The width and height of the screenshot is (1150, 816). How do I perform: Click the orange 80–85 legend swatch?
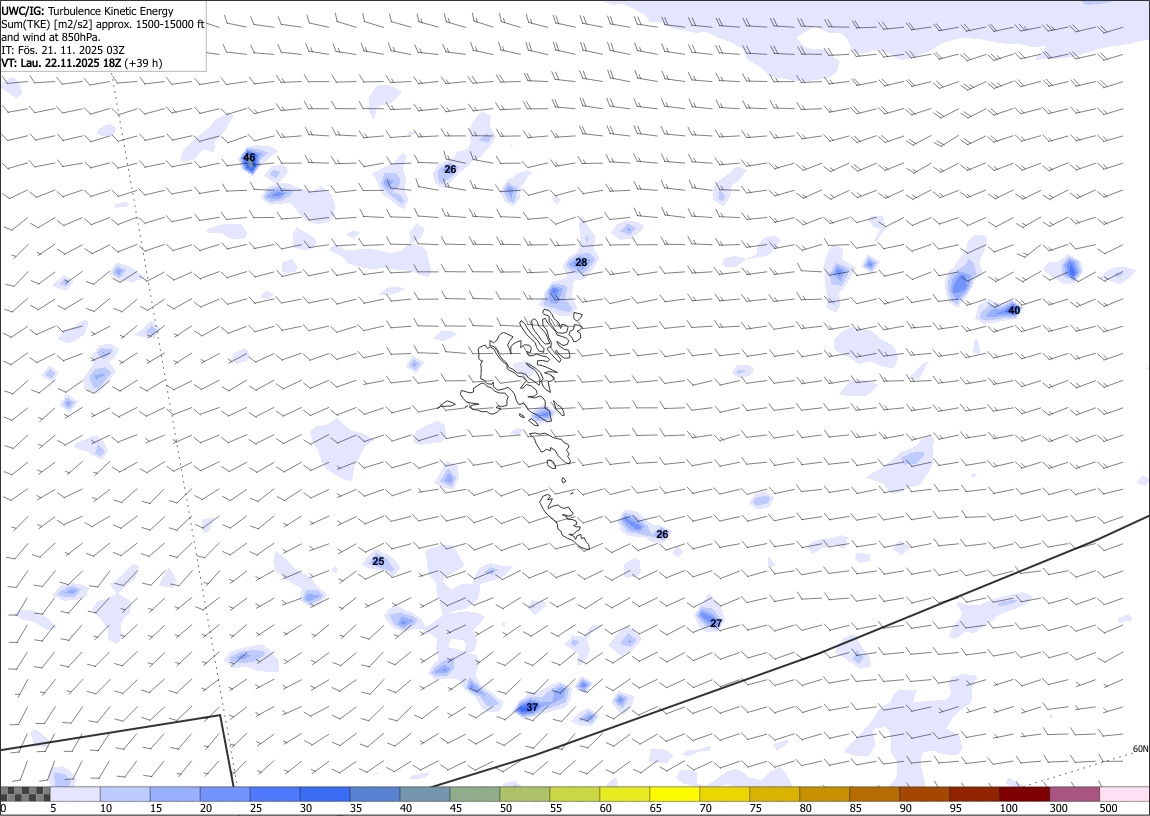(x=824, y=794)
